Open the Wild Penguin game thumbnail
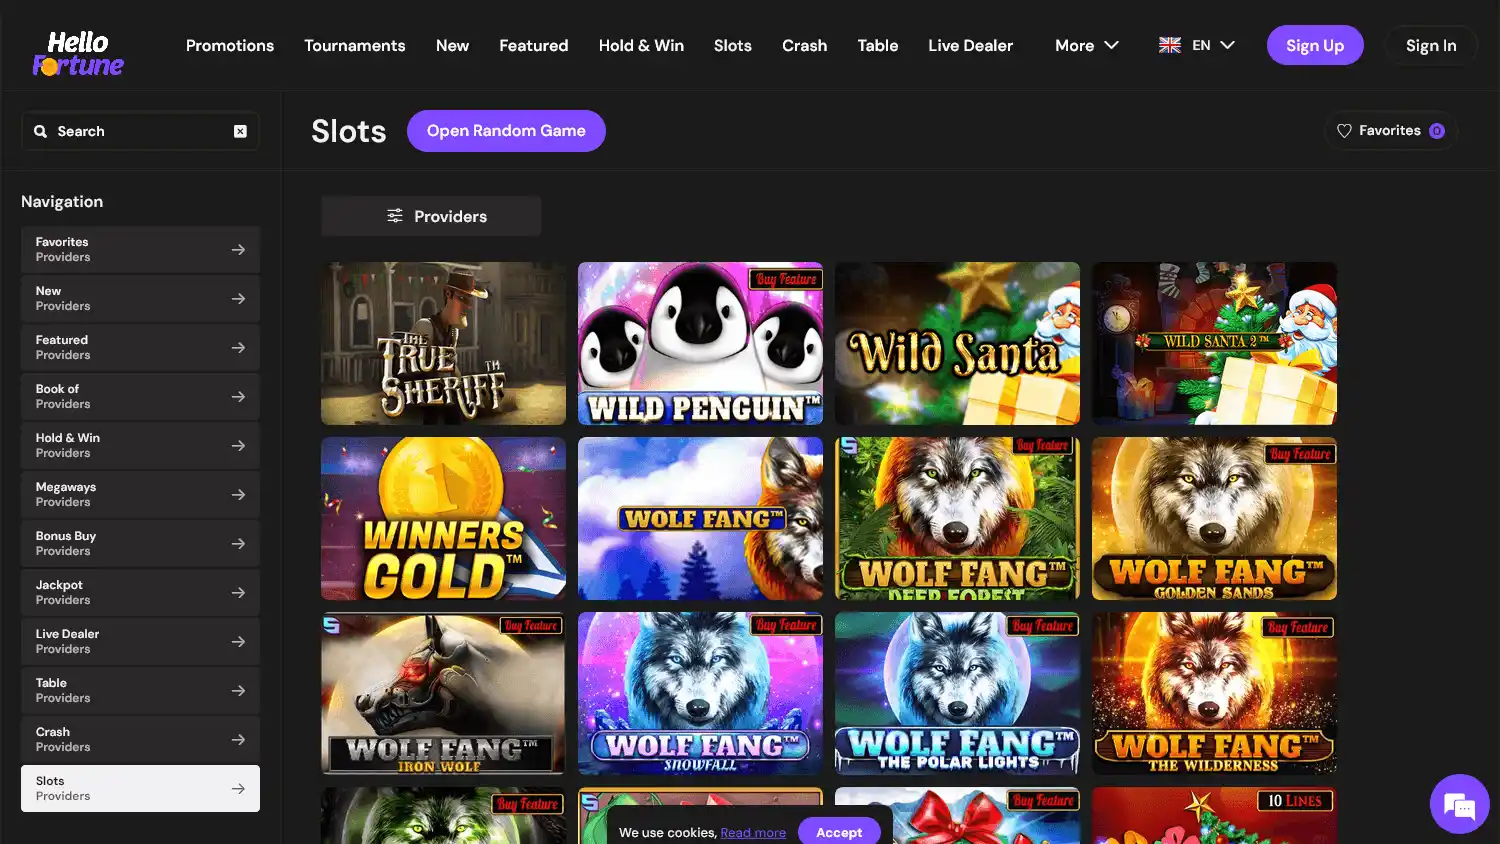The height and width of the screenshot is (844, 1500). coord(700,344)
